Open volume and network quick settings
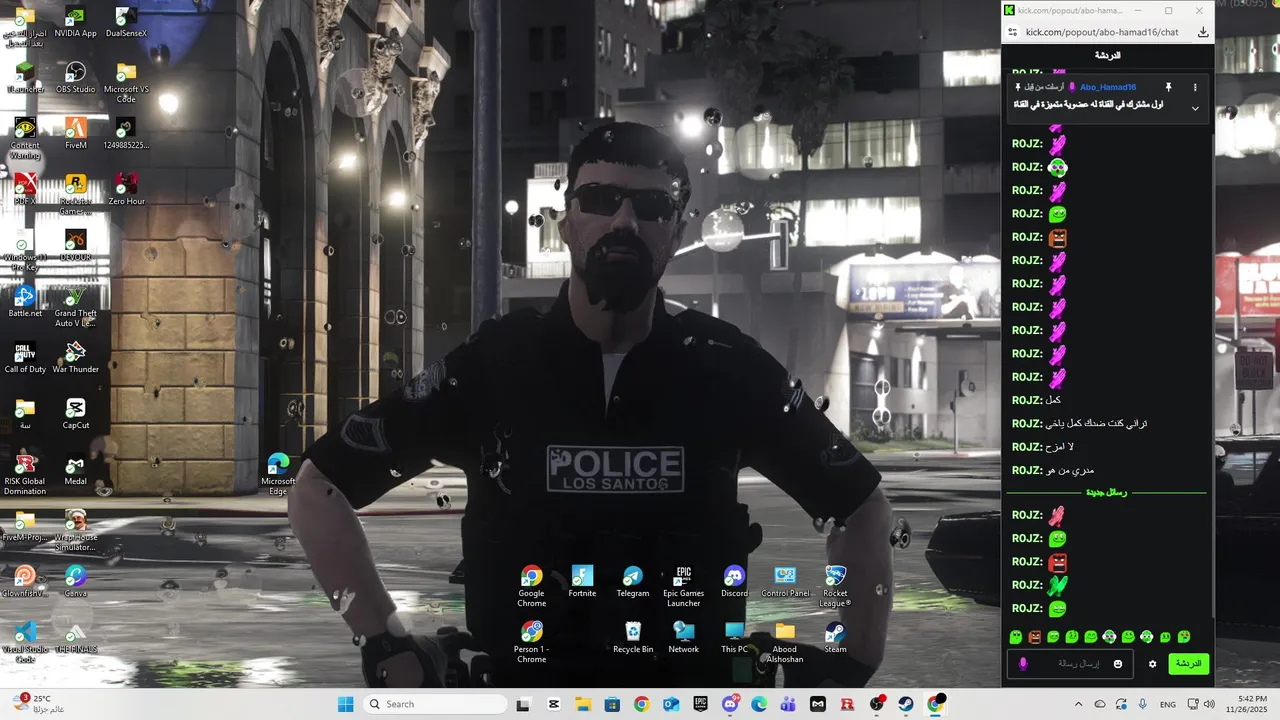 (x=1203, y=704)
